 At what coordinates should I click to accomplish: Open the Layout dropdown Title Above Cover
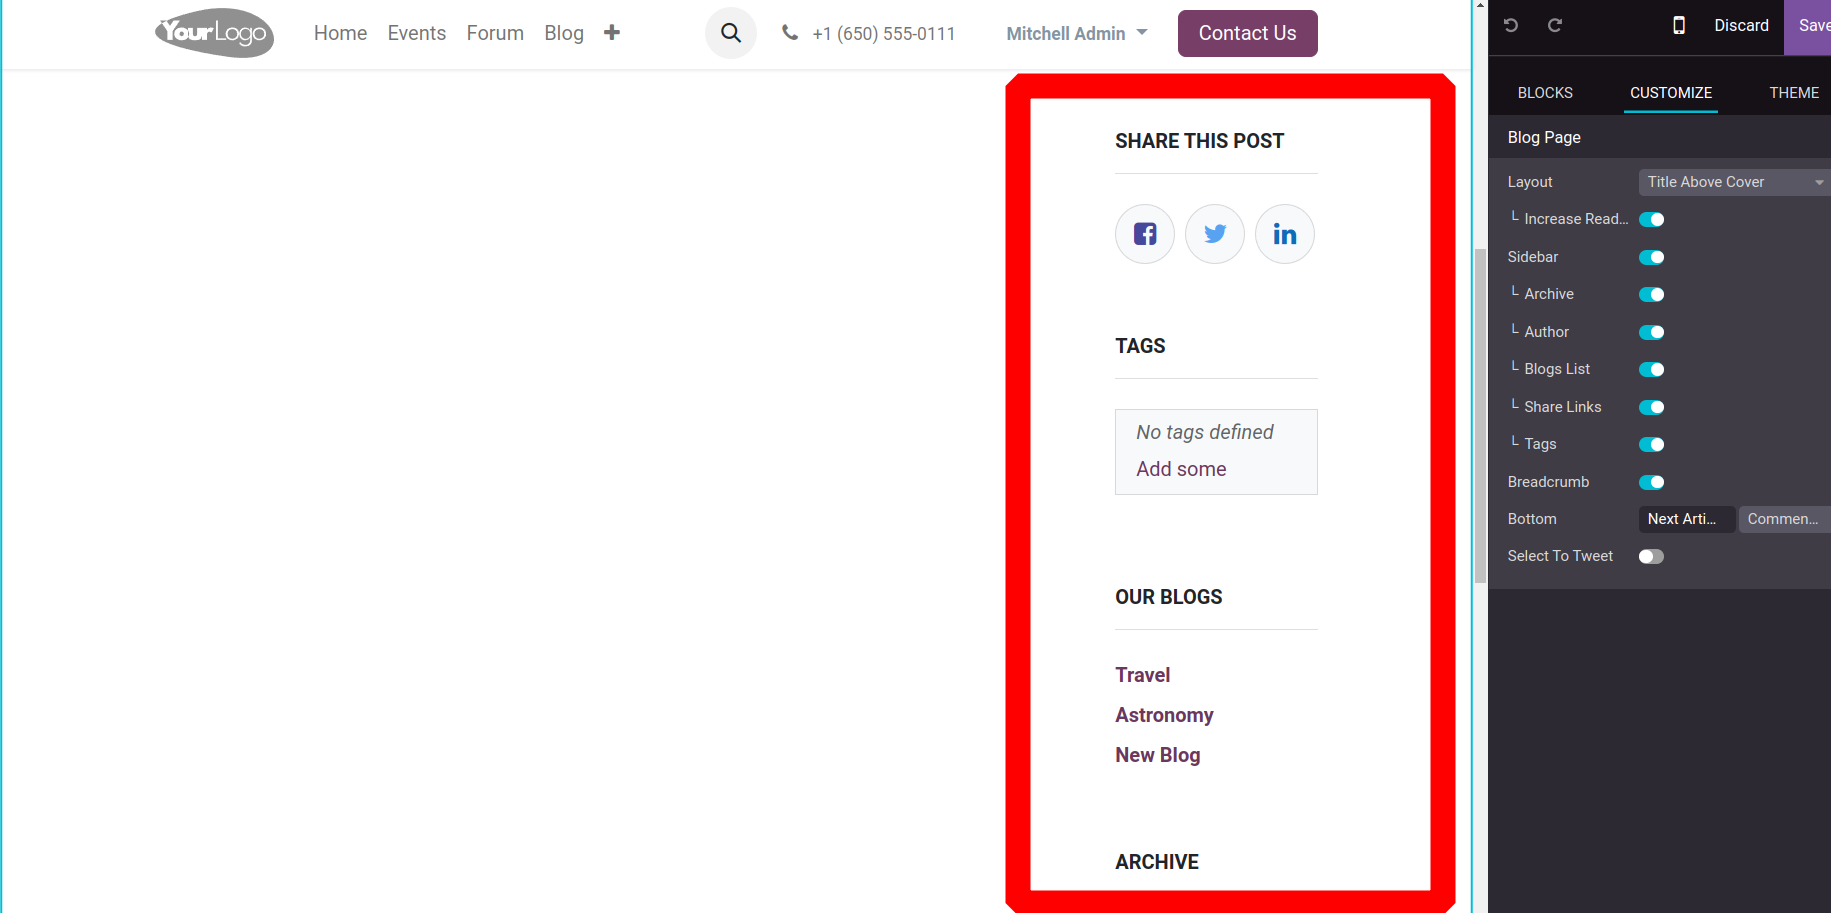point(1734,182)
